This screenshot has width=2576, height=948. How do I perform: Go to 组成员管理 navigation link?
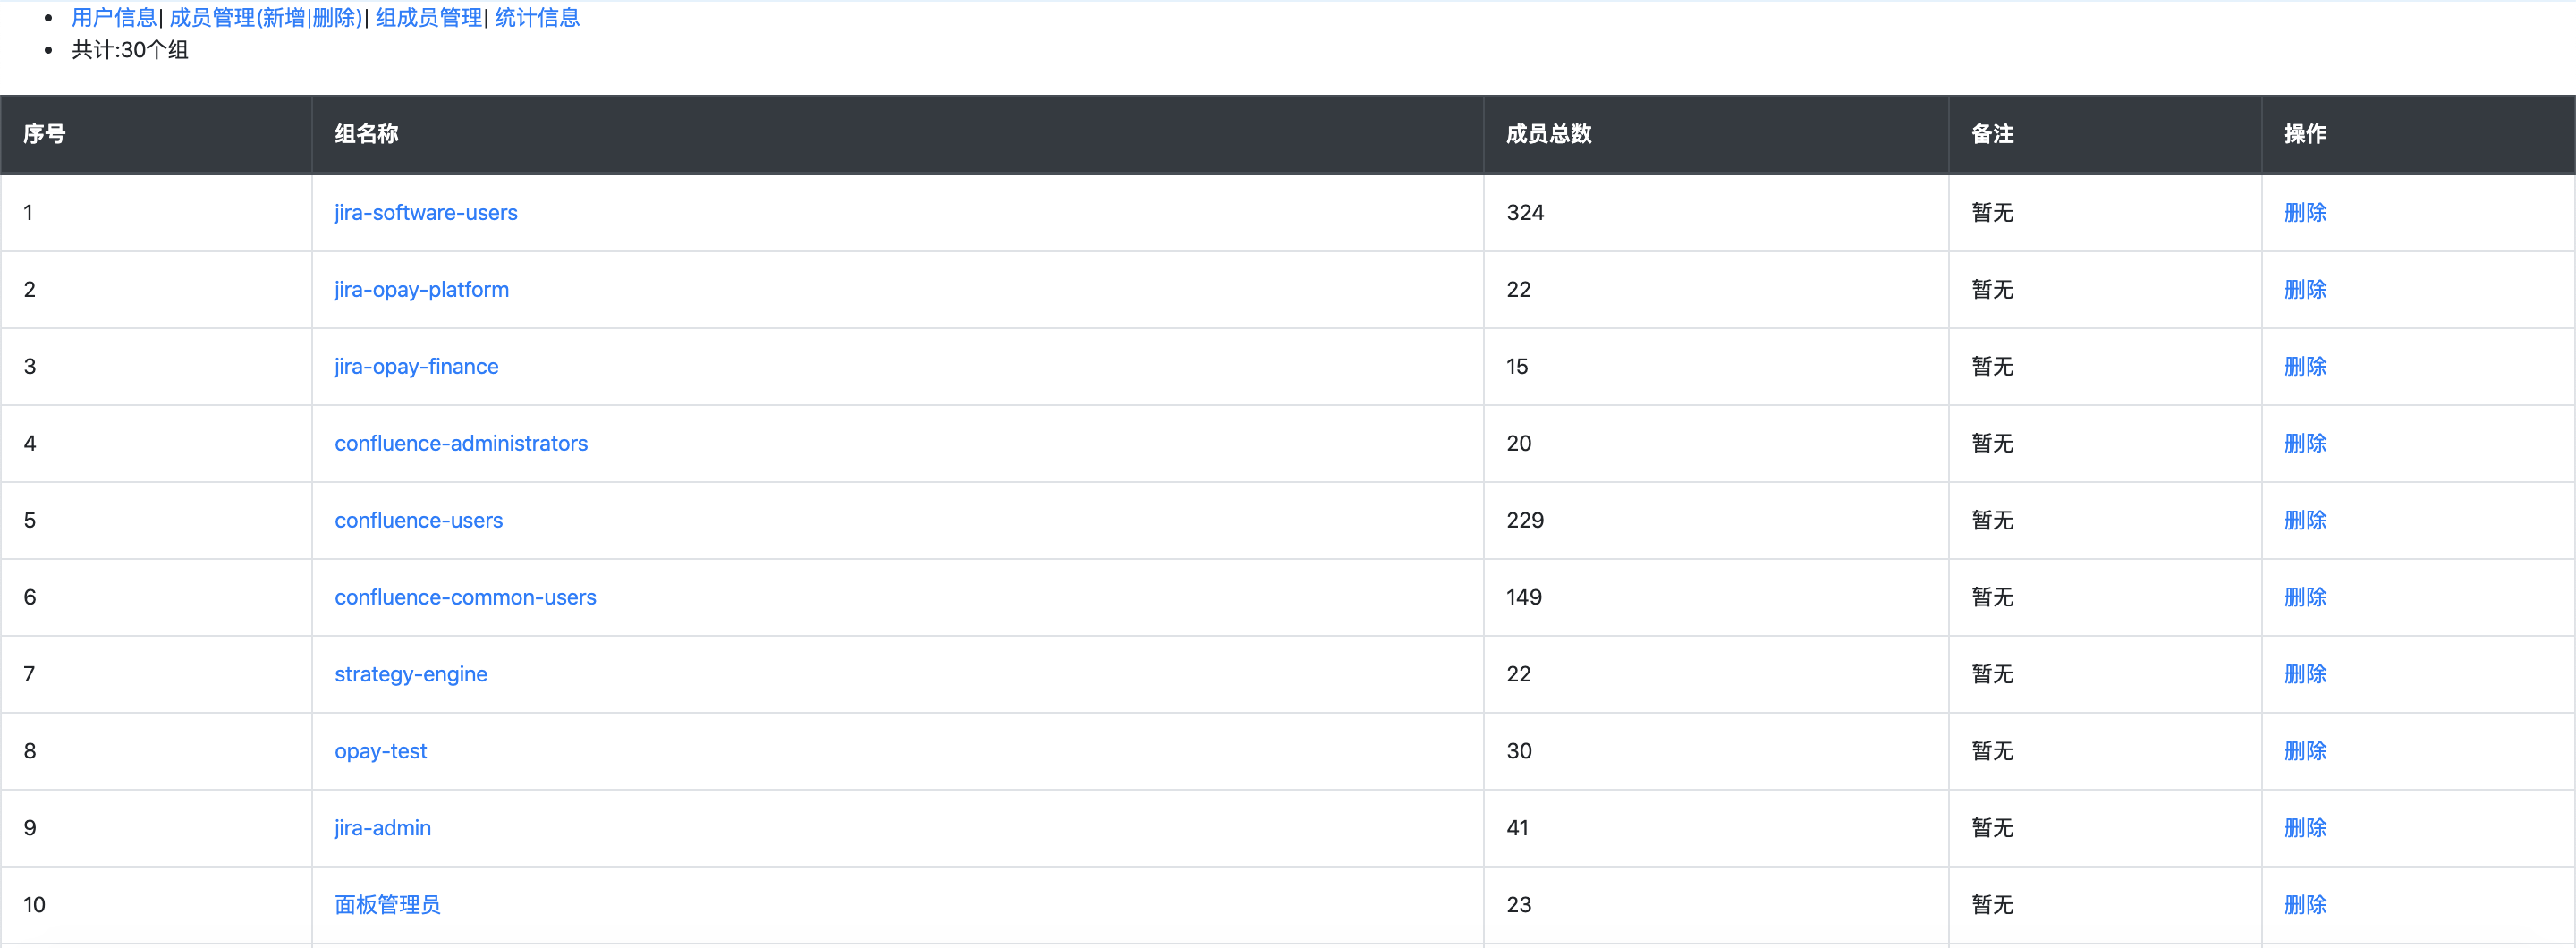(429, 18)
